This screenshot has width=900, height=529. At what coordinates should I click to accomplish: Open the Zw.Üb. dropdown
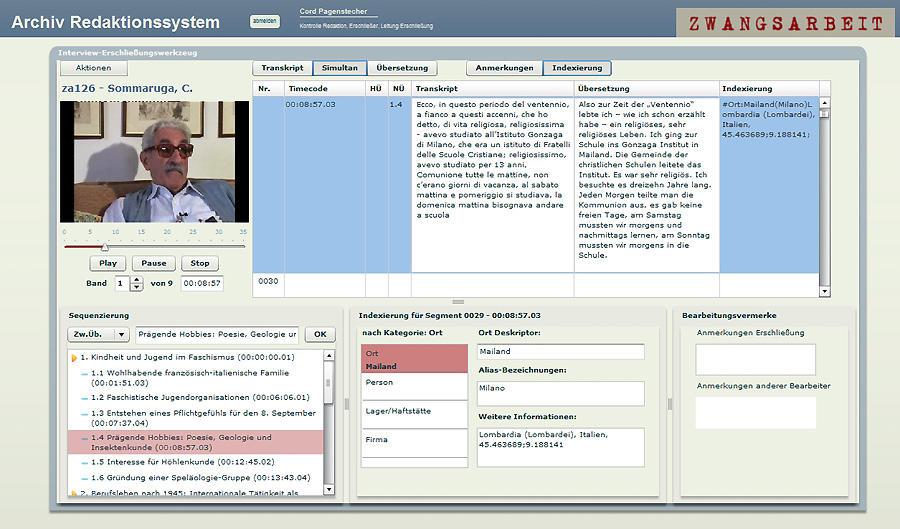tap(99, 334)
